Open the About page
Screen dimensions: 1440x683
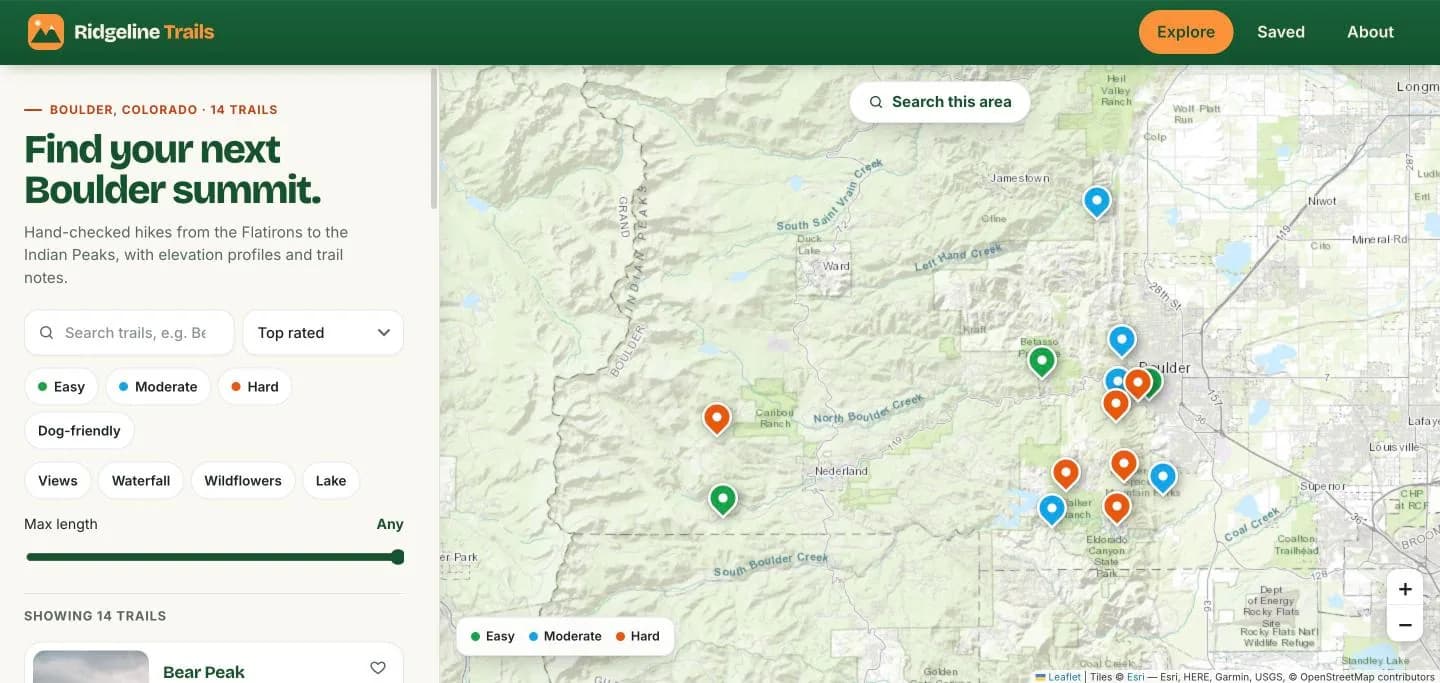[x=1370, y=32]
